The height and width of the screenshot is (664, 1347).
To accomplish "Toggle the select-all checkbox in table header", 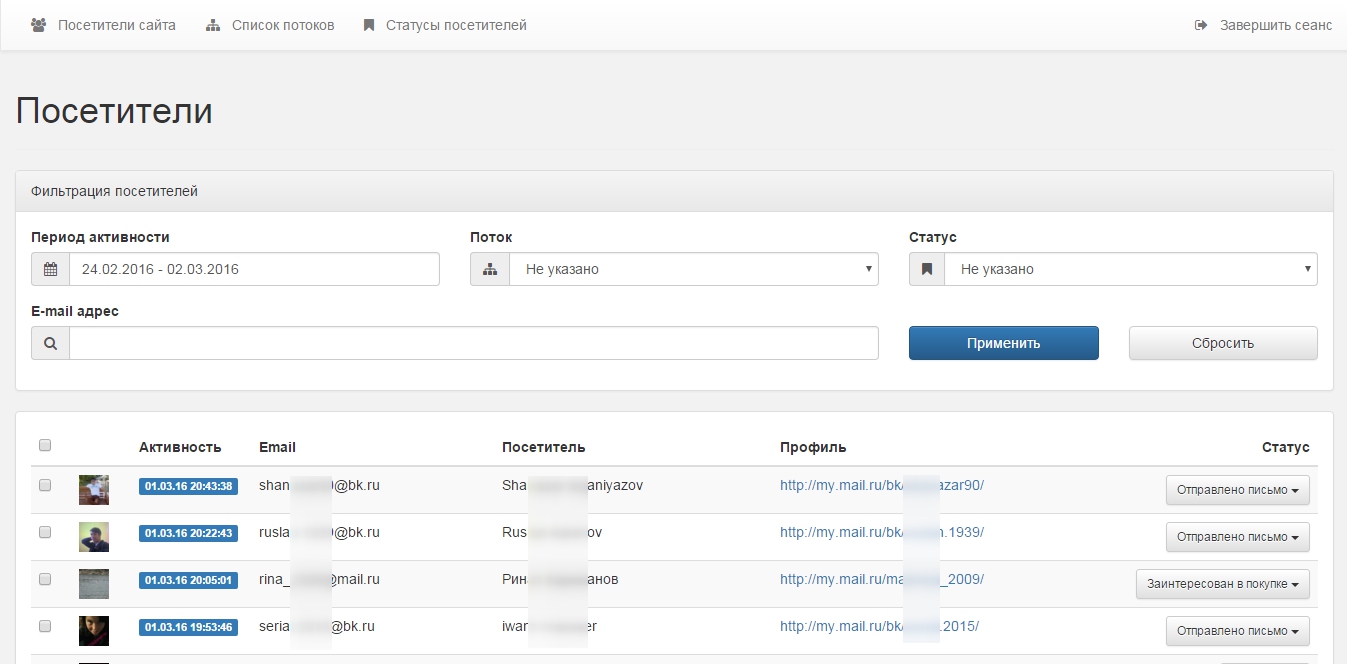I will click(x=45, y=446).
